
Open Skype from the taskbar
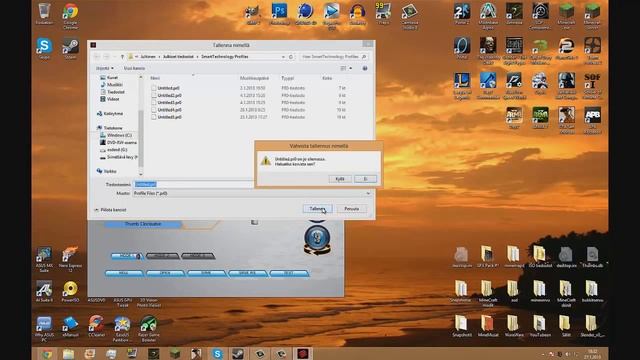pyautogui.click(x=217, y=354)
